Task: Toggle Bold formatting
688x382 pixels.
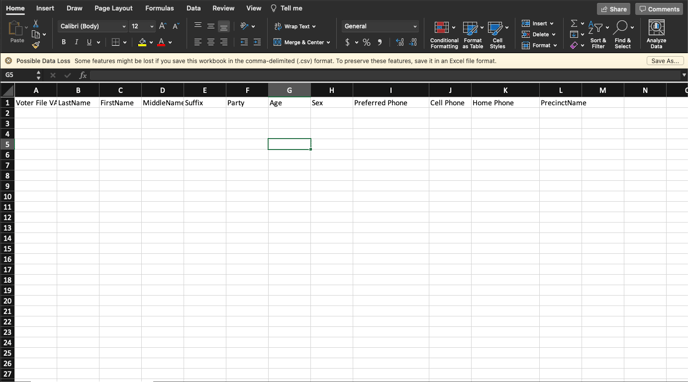Action: coord(64,42)
